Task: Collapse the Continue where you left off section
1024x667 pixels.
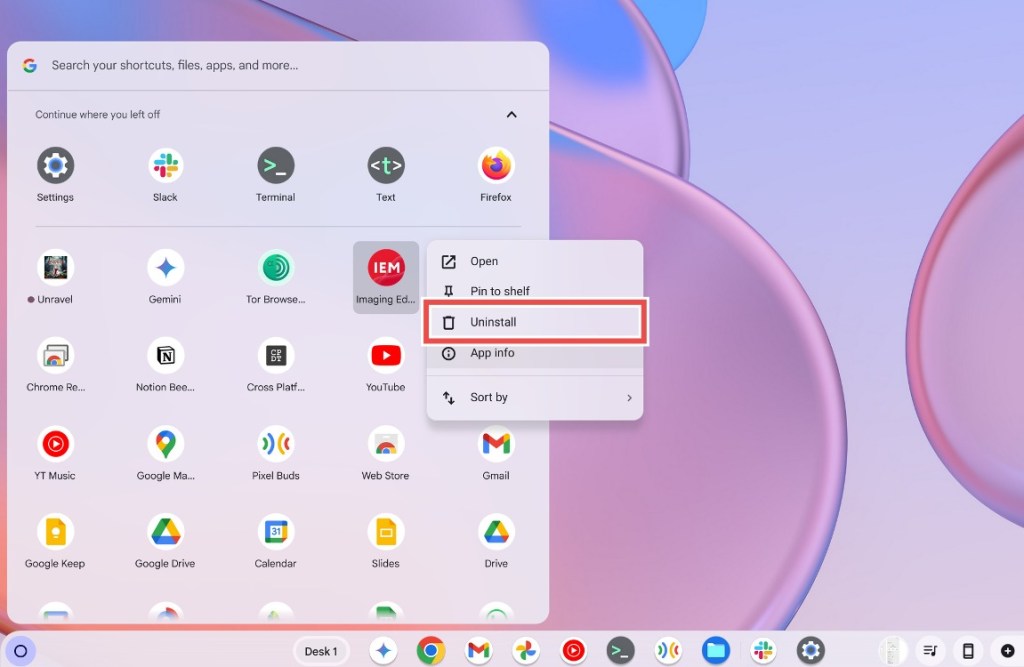Action: (511, 114)
